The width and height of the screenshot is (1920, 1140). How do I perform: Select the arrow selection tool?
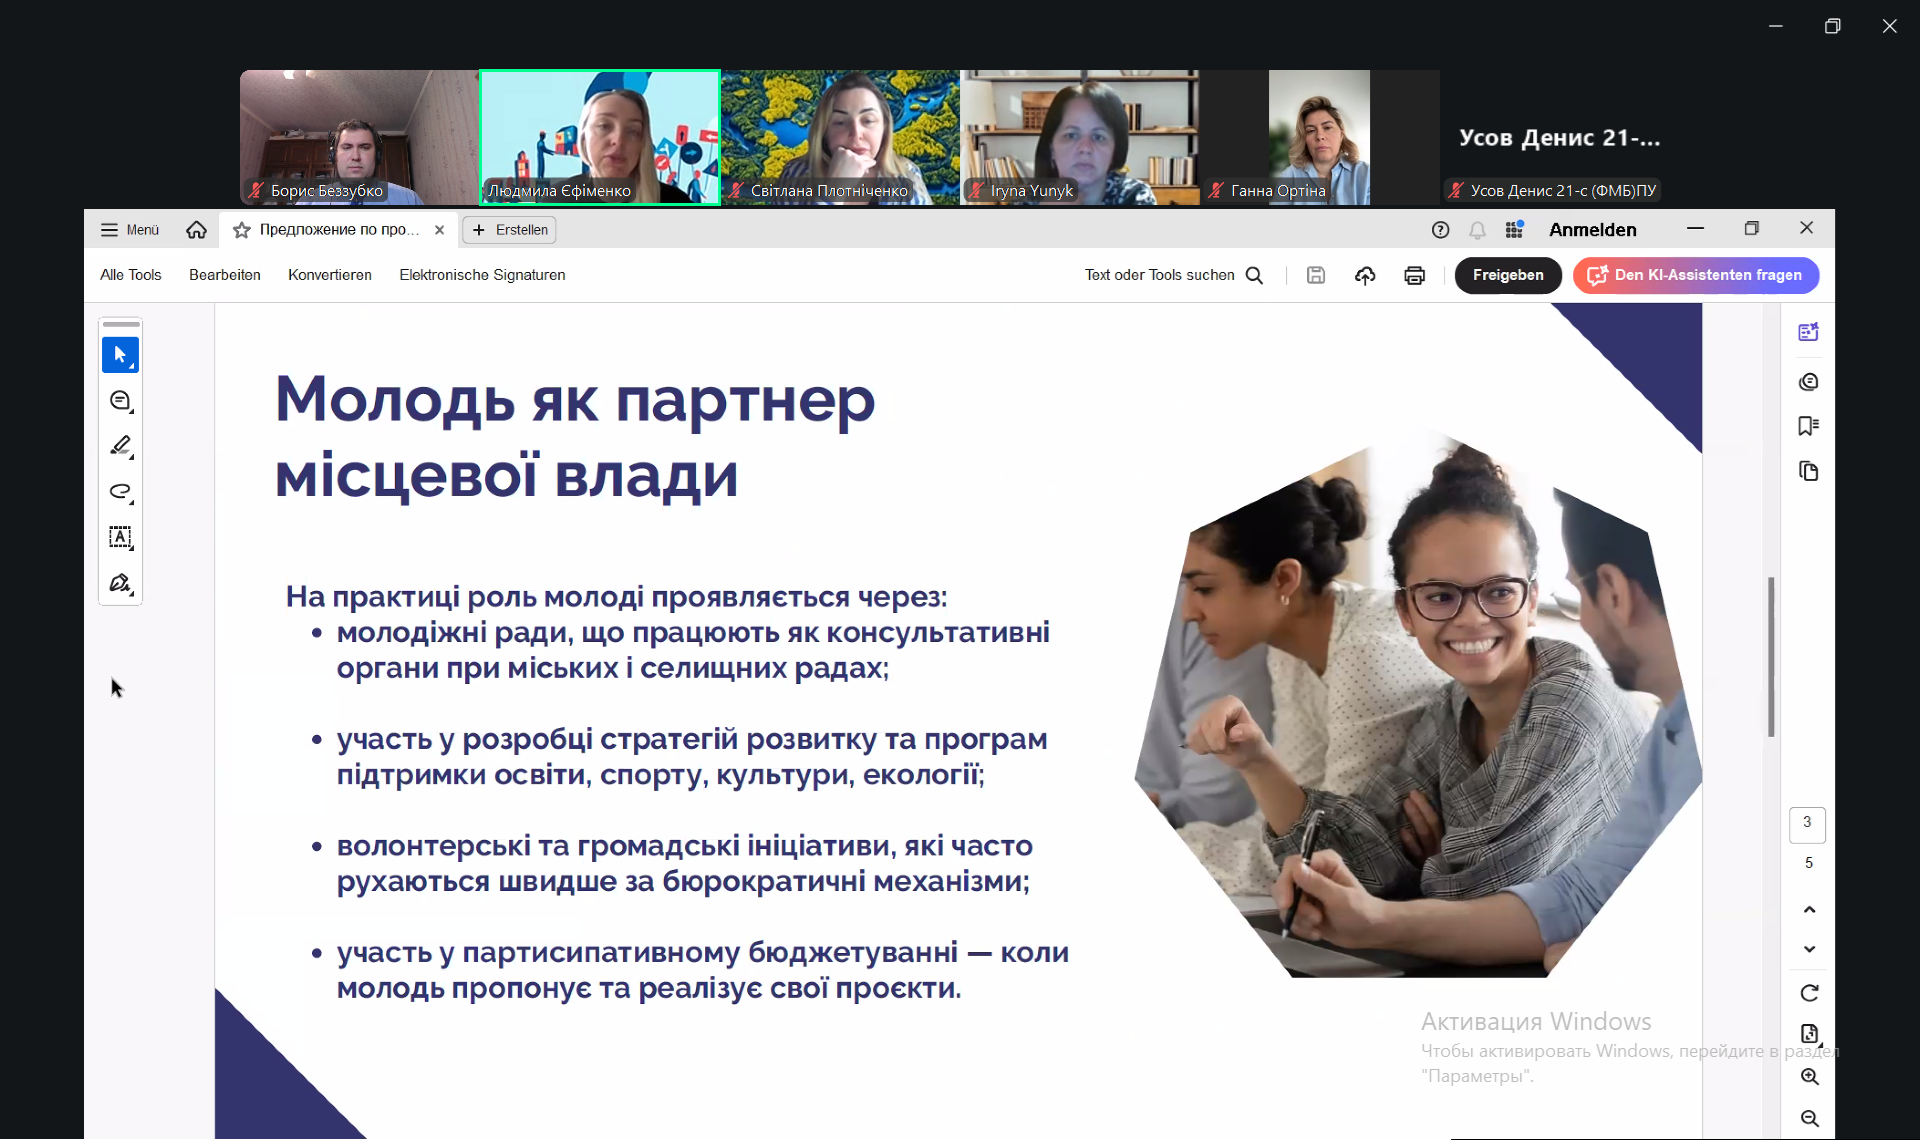pyautogui.click(x=120, y=355)
